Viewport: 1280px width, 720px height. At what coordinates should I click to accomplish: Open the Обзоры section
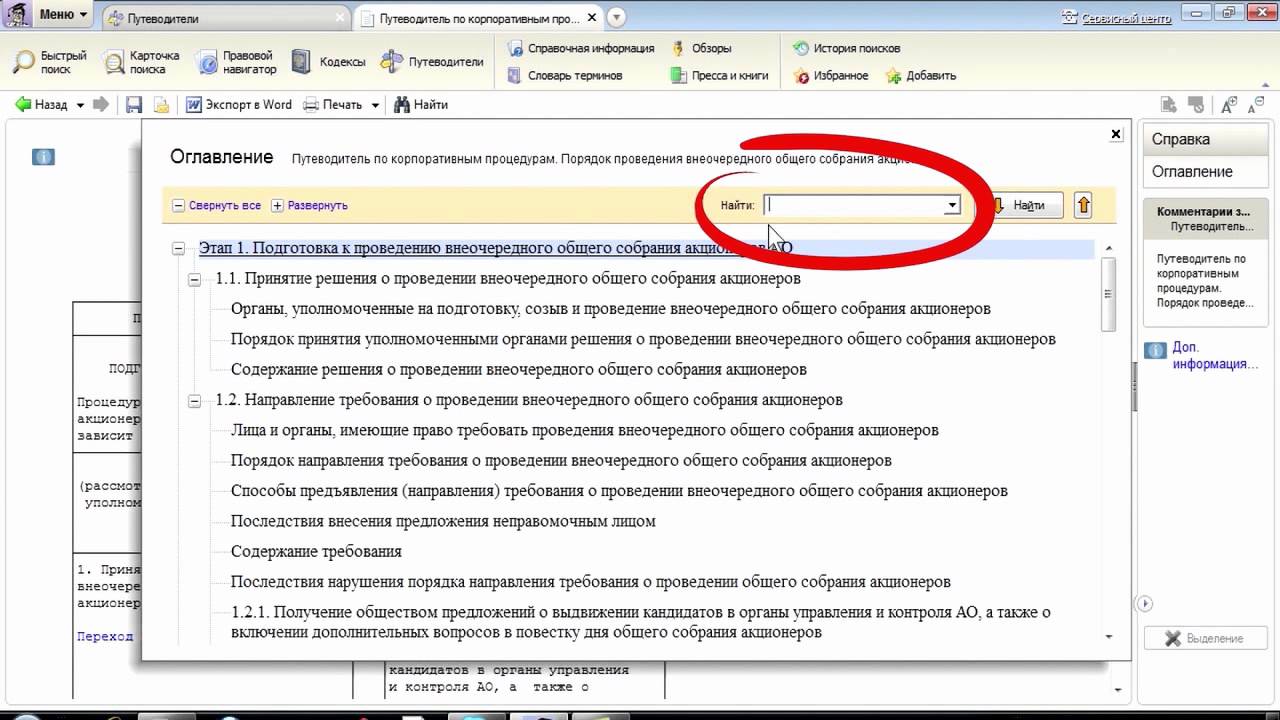[702, 48]
